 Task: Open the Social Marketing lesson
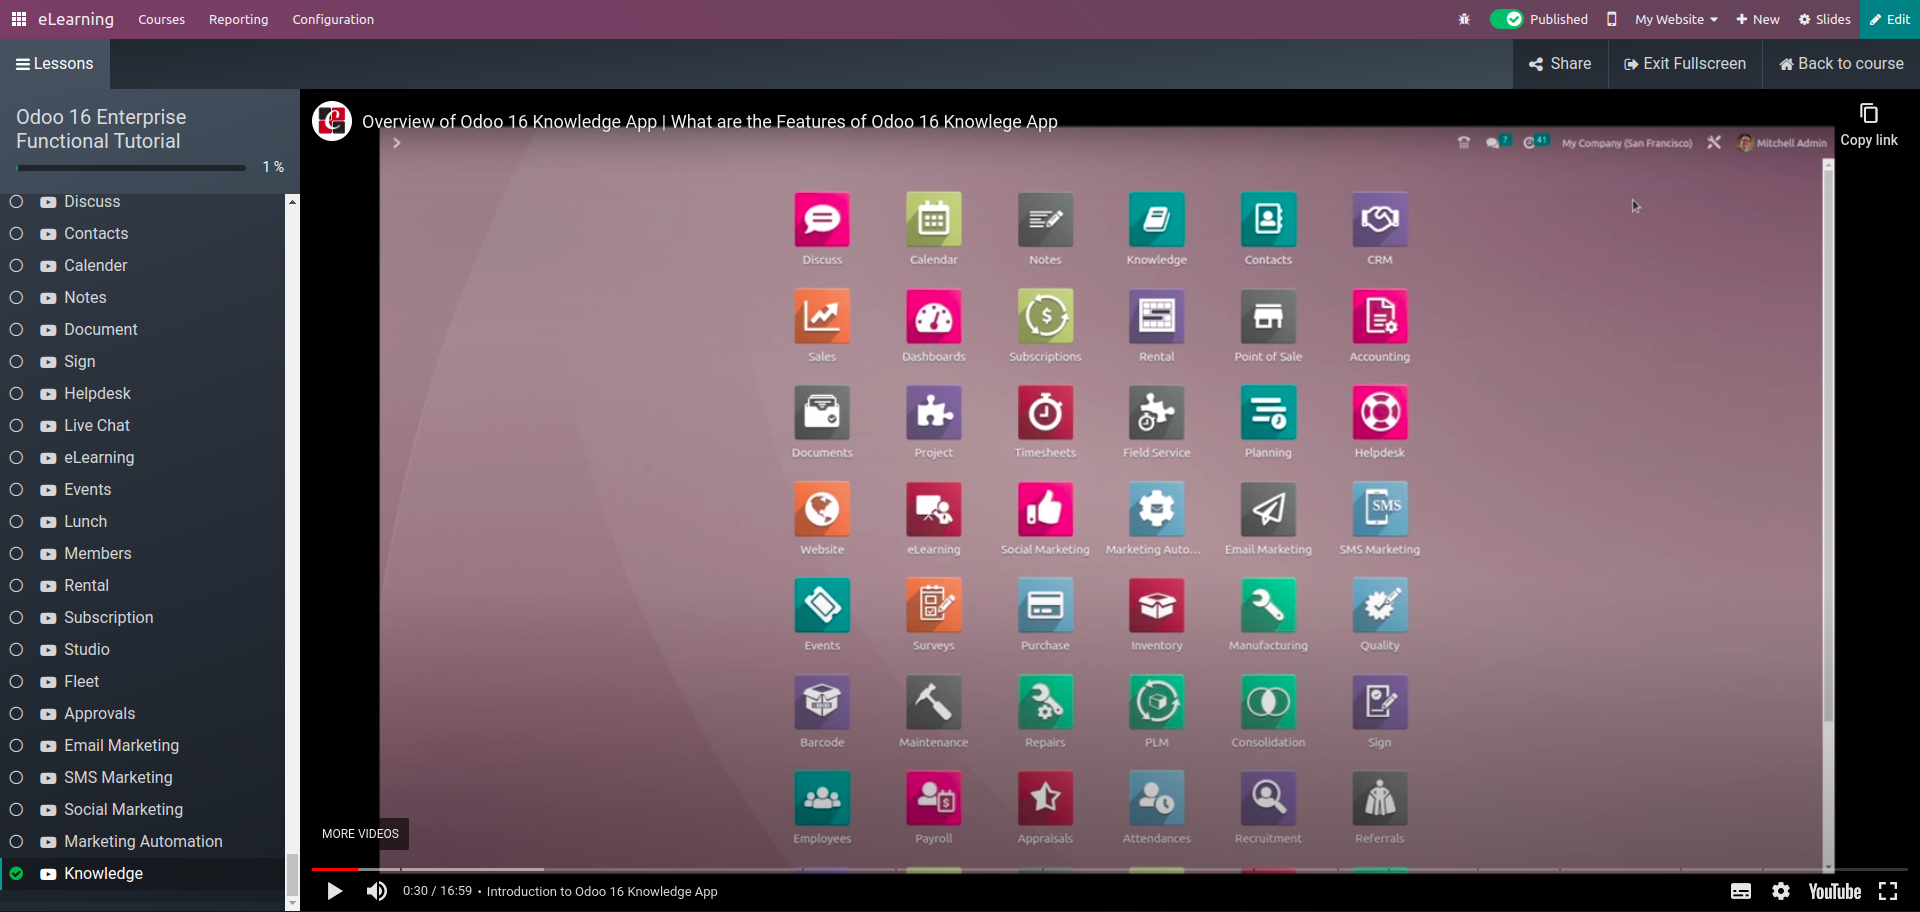click(124, 810)
